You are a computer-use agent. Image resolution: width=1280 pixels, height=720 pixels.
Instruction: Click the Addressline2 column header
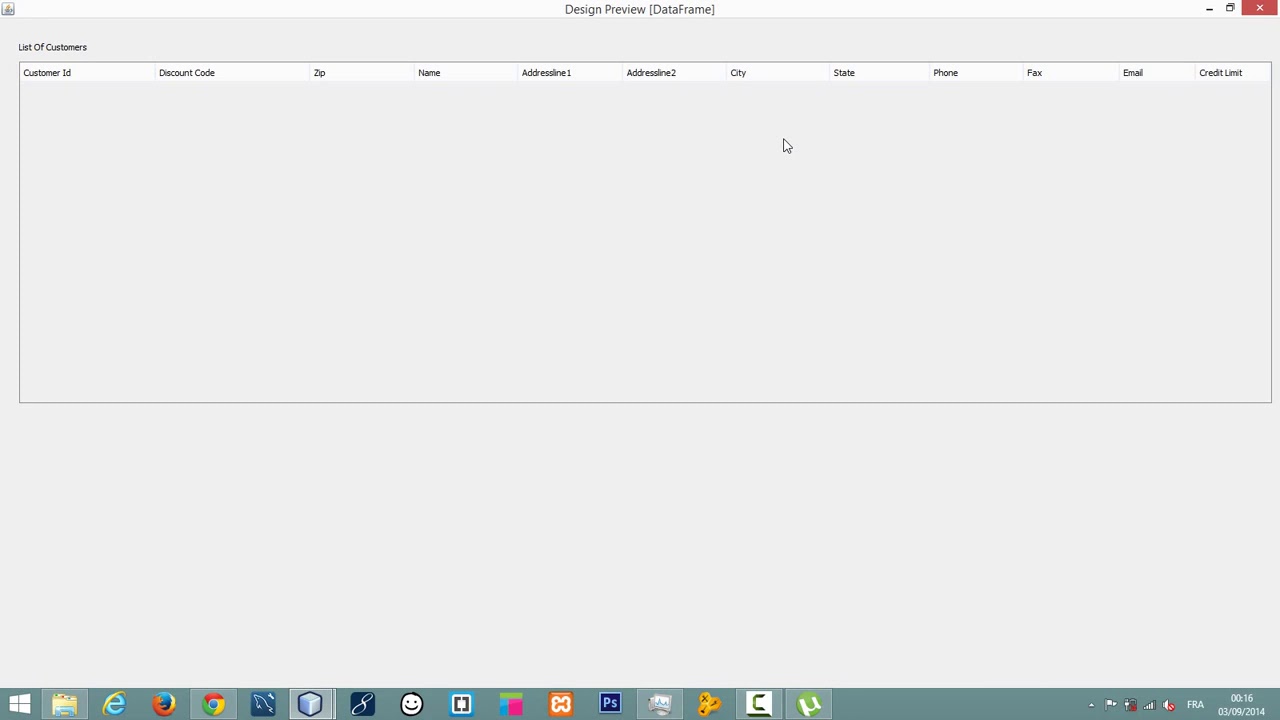[674, 73]
